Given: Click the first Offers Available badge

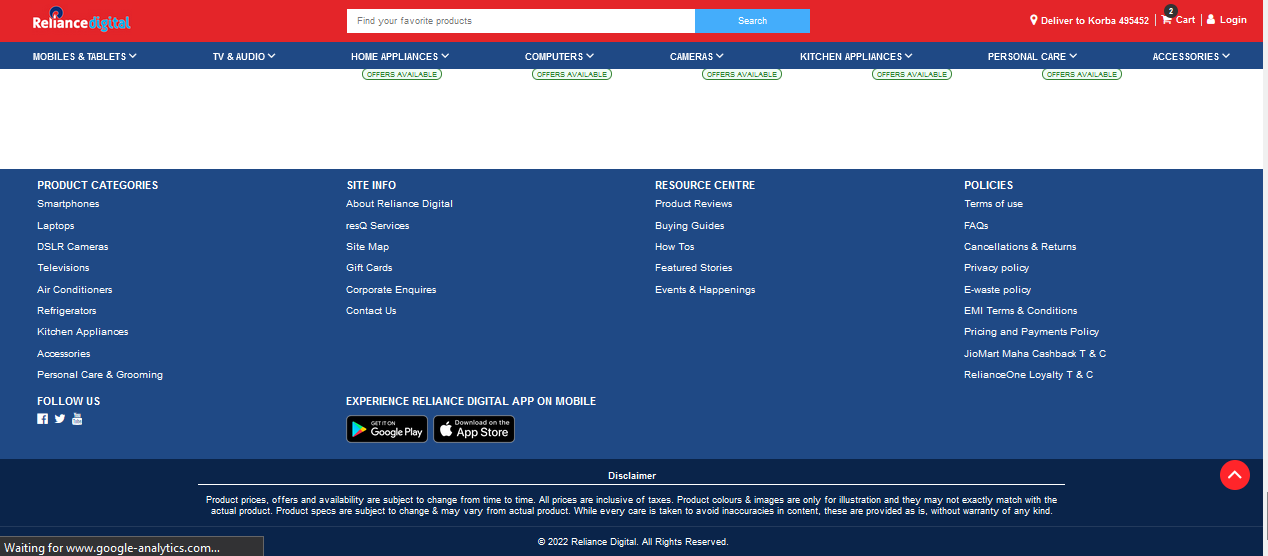Looking at the screenshot, I should tap(402, 74).
